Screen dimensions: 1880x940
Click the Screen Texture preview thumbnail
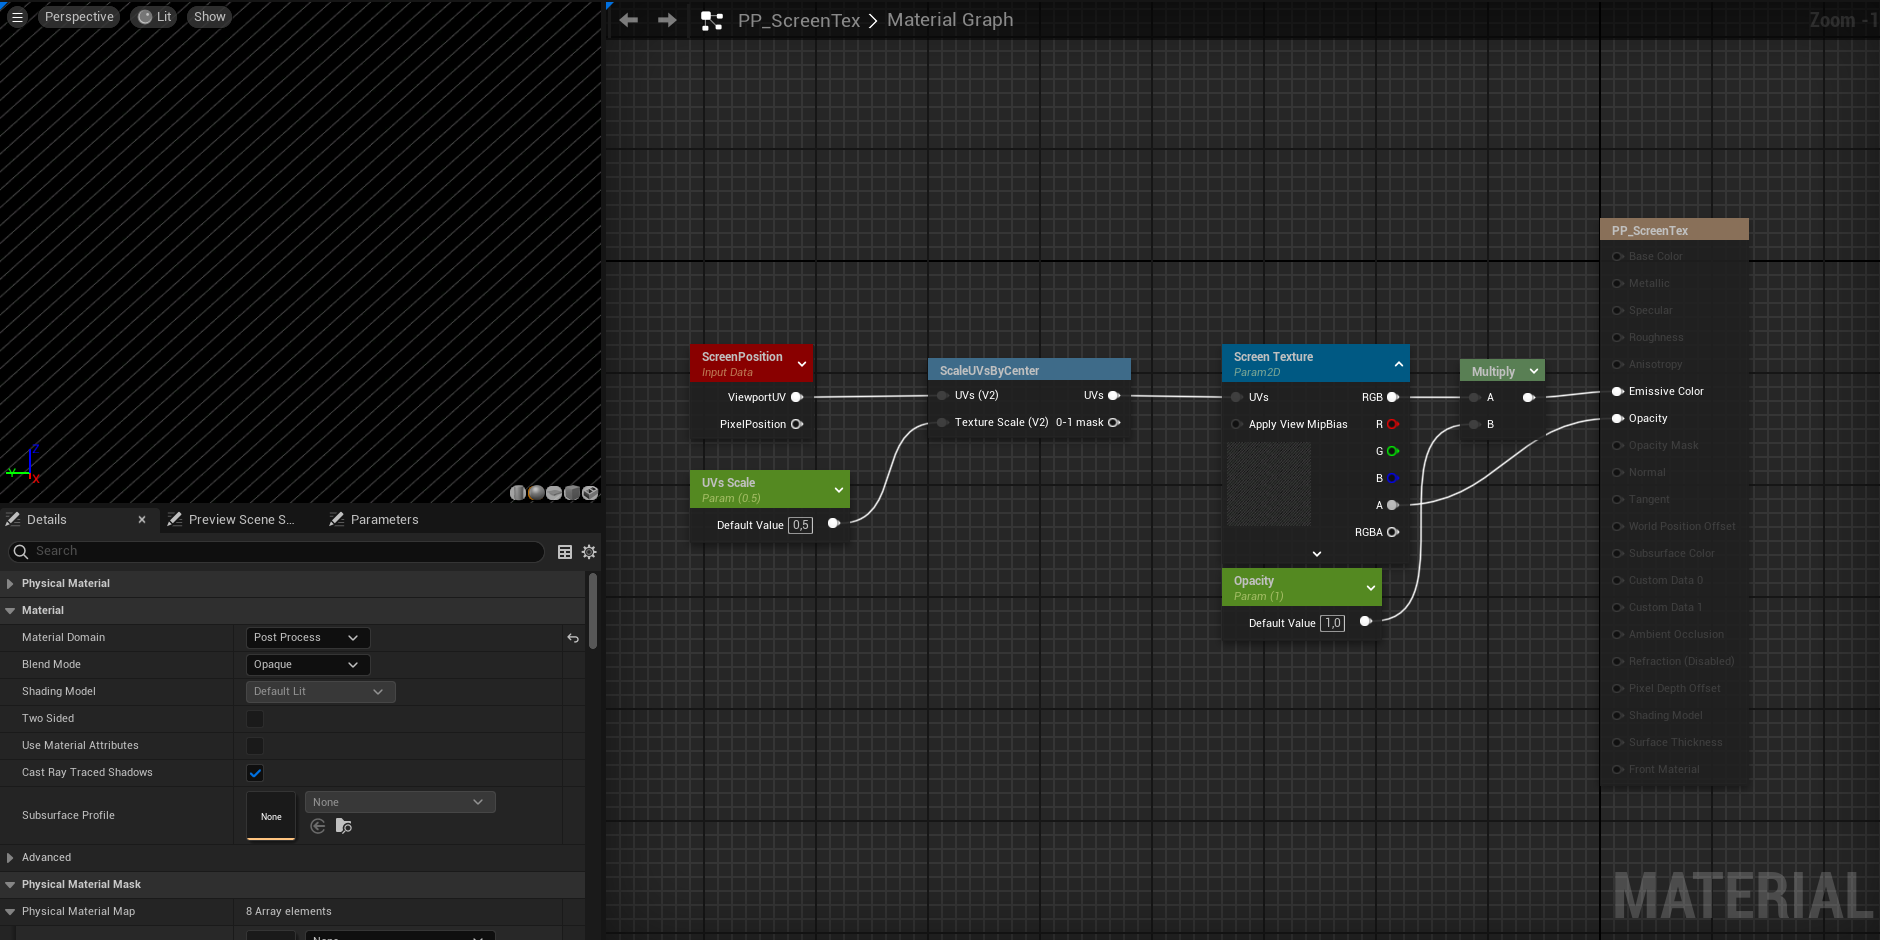pyautogui.click(x=1269, y=484)
